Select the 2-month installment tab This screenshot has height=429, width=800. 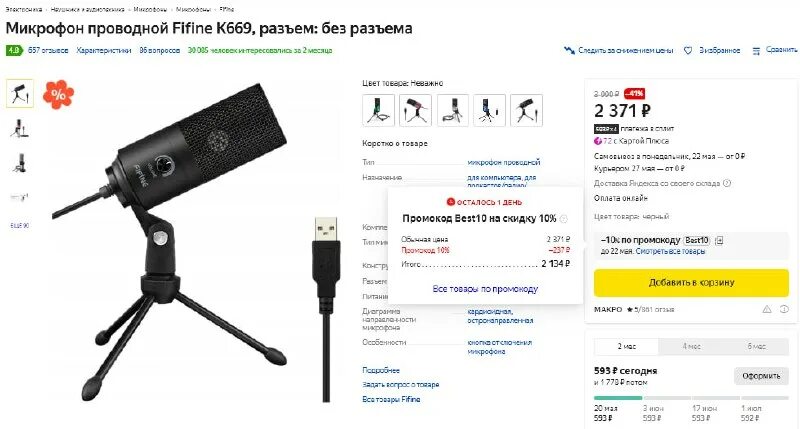[627, 346]
